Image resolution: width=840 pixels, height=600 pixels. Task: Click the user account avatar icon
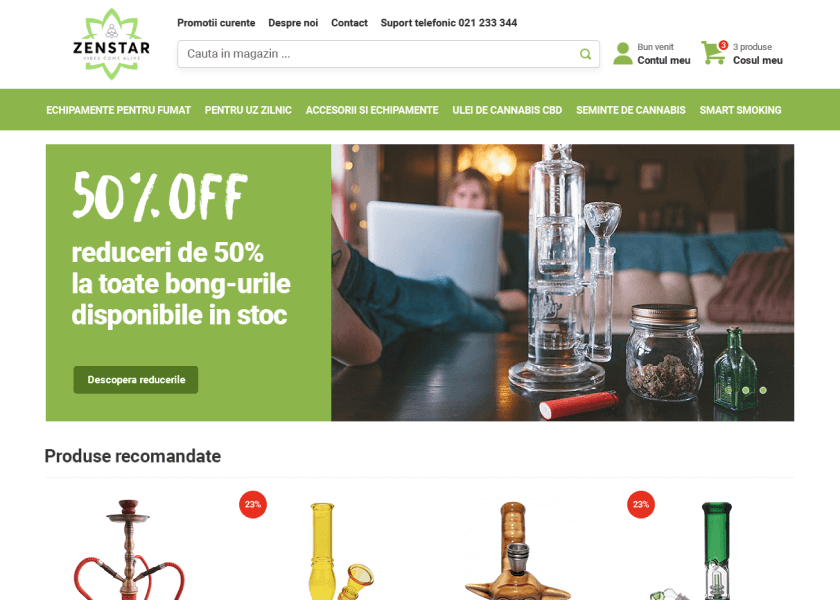[622, 54]
